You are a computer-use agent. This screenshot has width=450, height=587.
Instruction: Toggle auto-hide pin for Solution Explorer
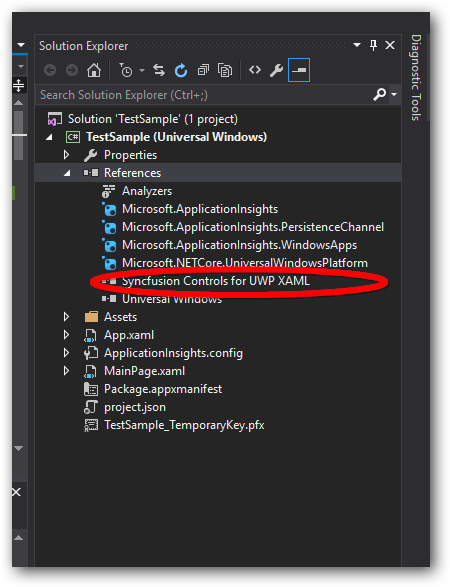pos(373,45)
